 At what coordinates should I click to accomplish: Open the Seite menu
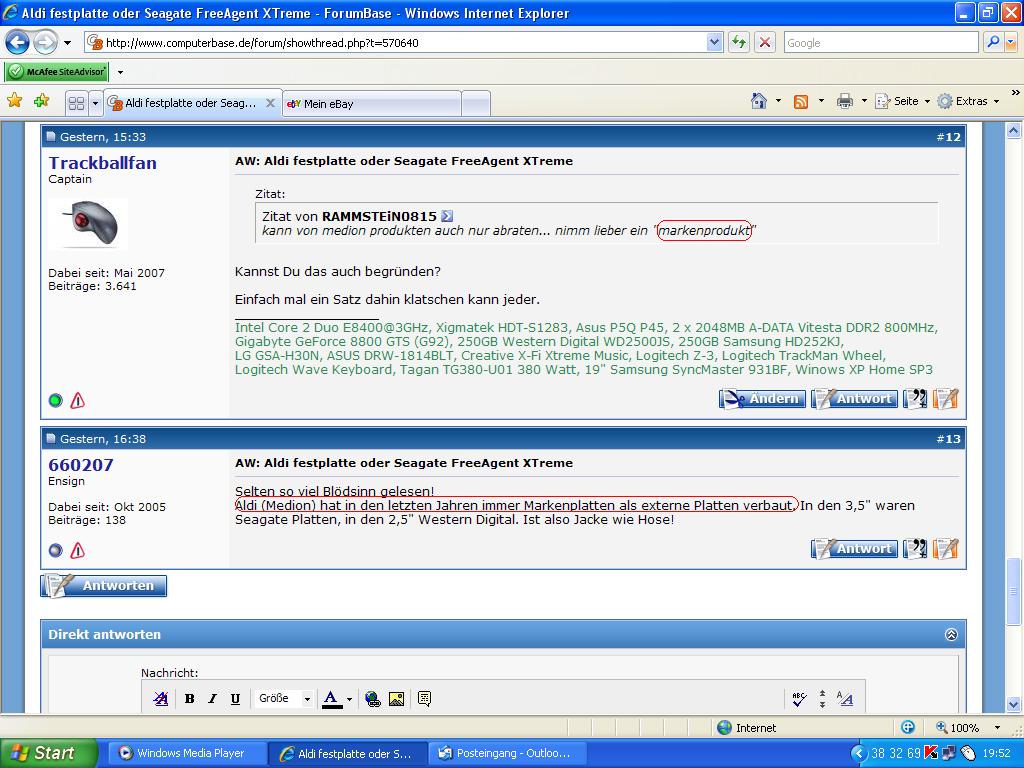(903, 101)
